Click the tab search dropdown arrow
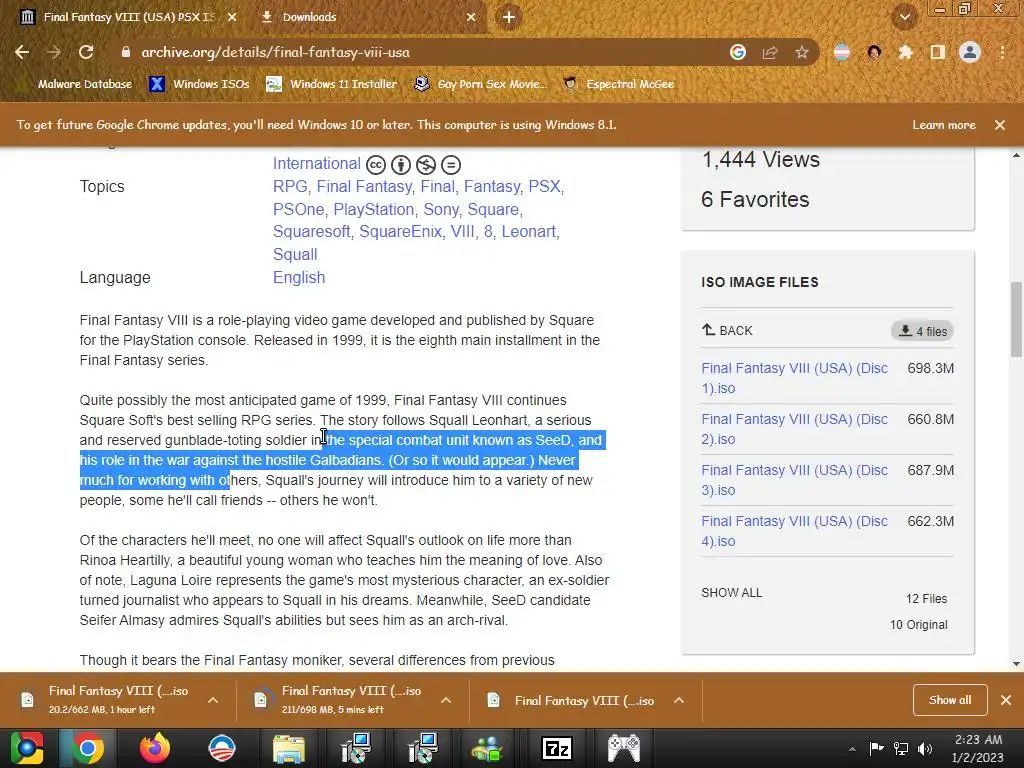Screen dimensions: 1024x768 pos(905,17)
